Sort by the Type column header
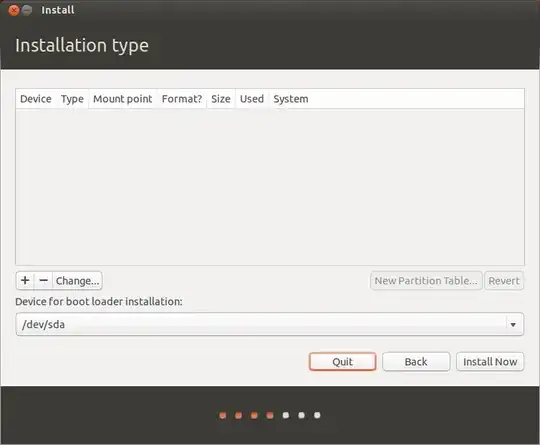 tap(72, 99)
